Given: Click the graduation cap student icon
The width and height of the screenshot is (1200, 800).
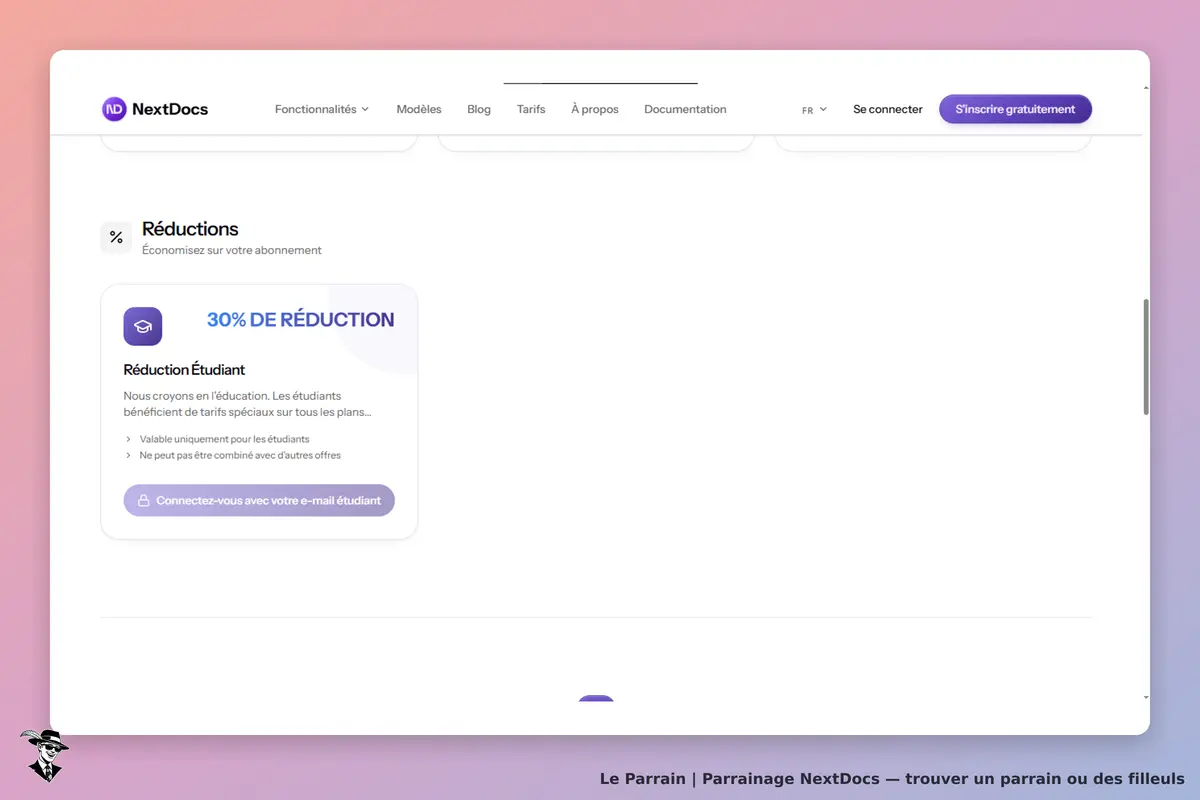Looking at the screenshot, I should [143, 326].
